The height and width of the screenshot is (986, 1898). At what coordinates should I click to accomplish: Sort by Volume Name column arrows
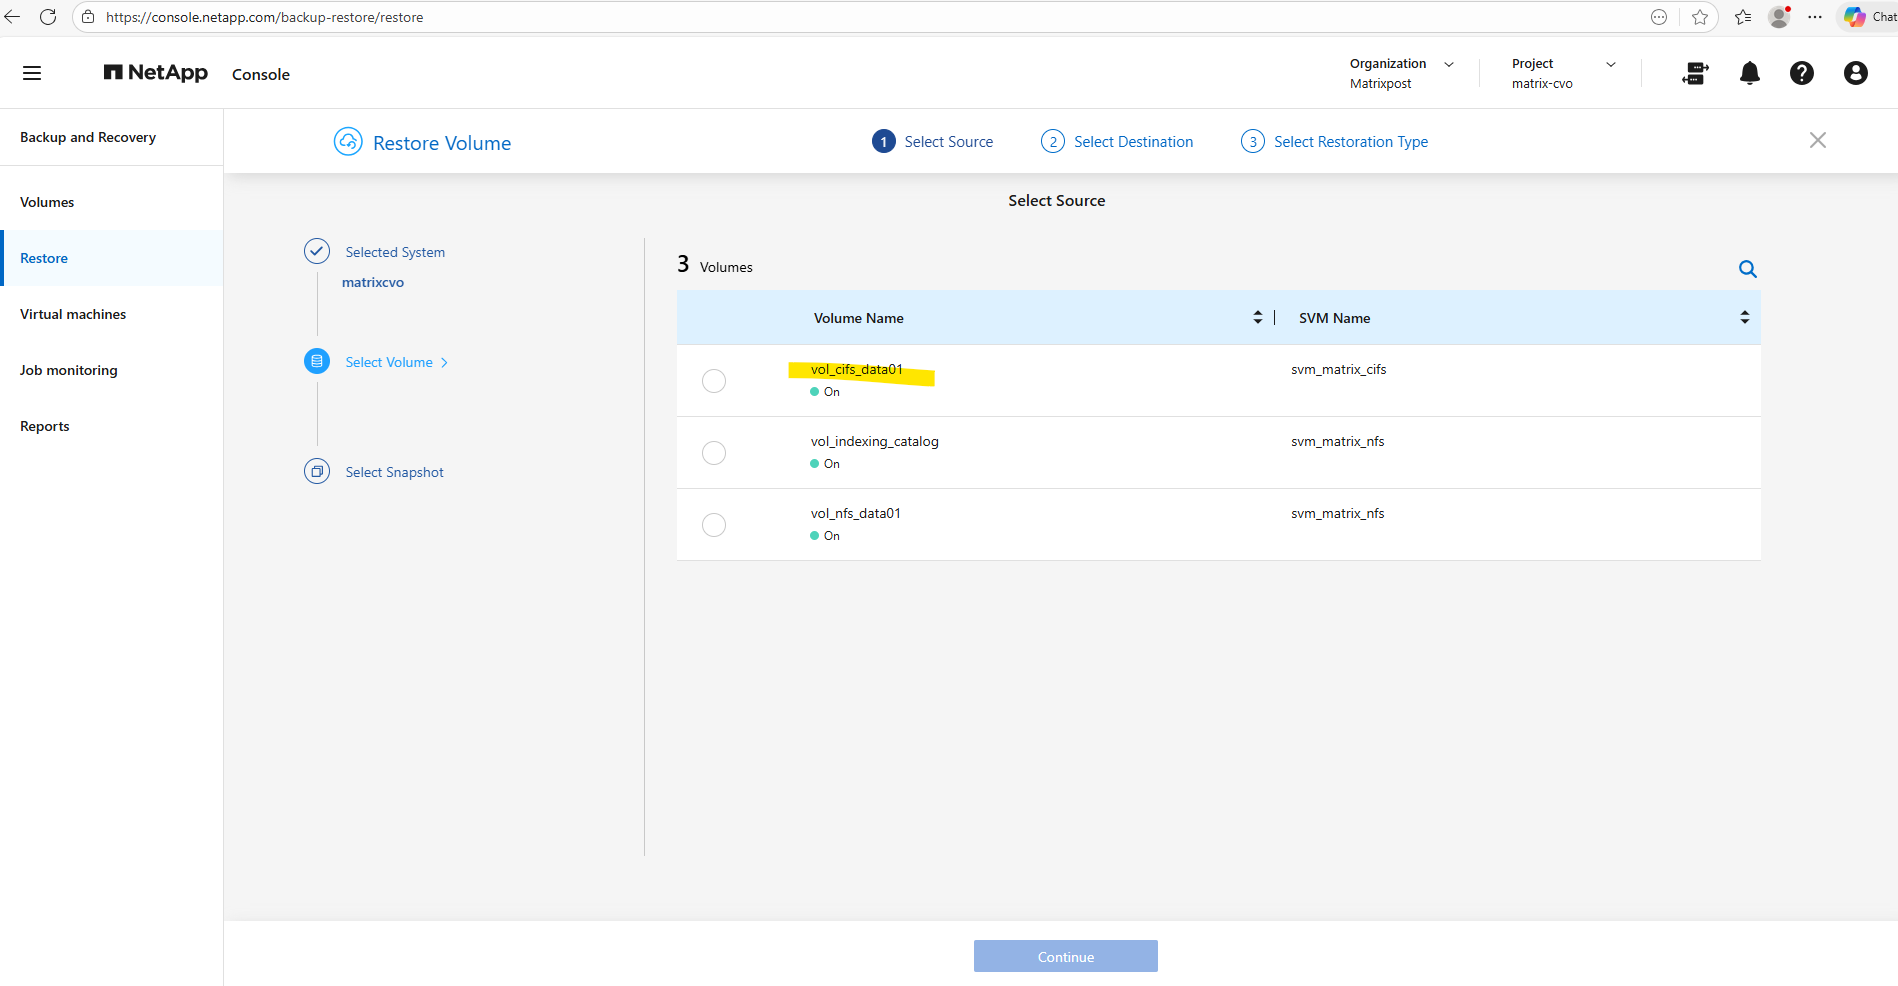tap(1257, 318)
